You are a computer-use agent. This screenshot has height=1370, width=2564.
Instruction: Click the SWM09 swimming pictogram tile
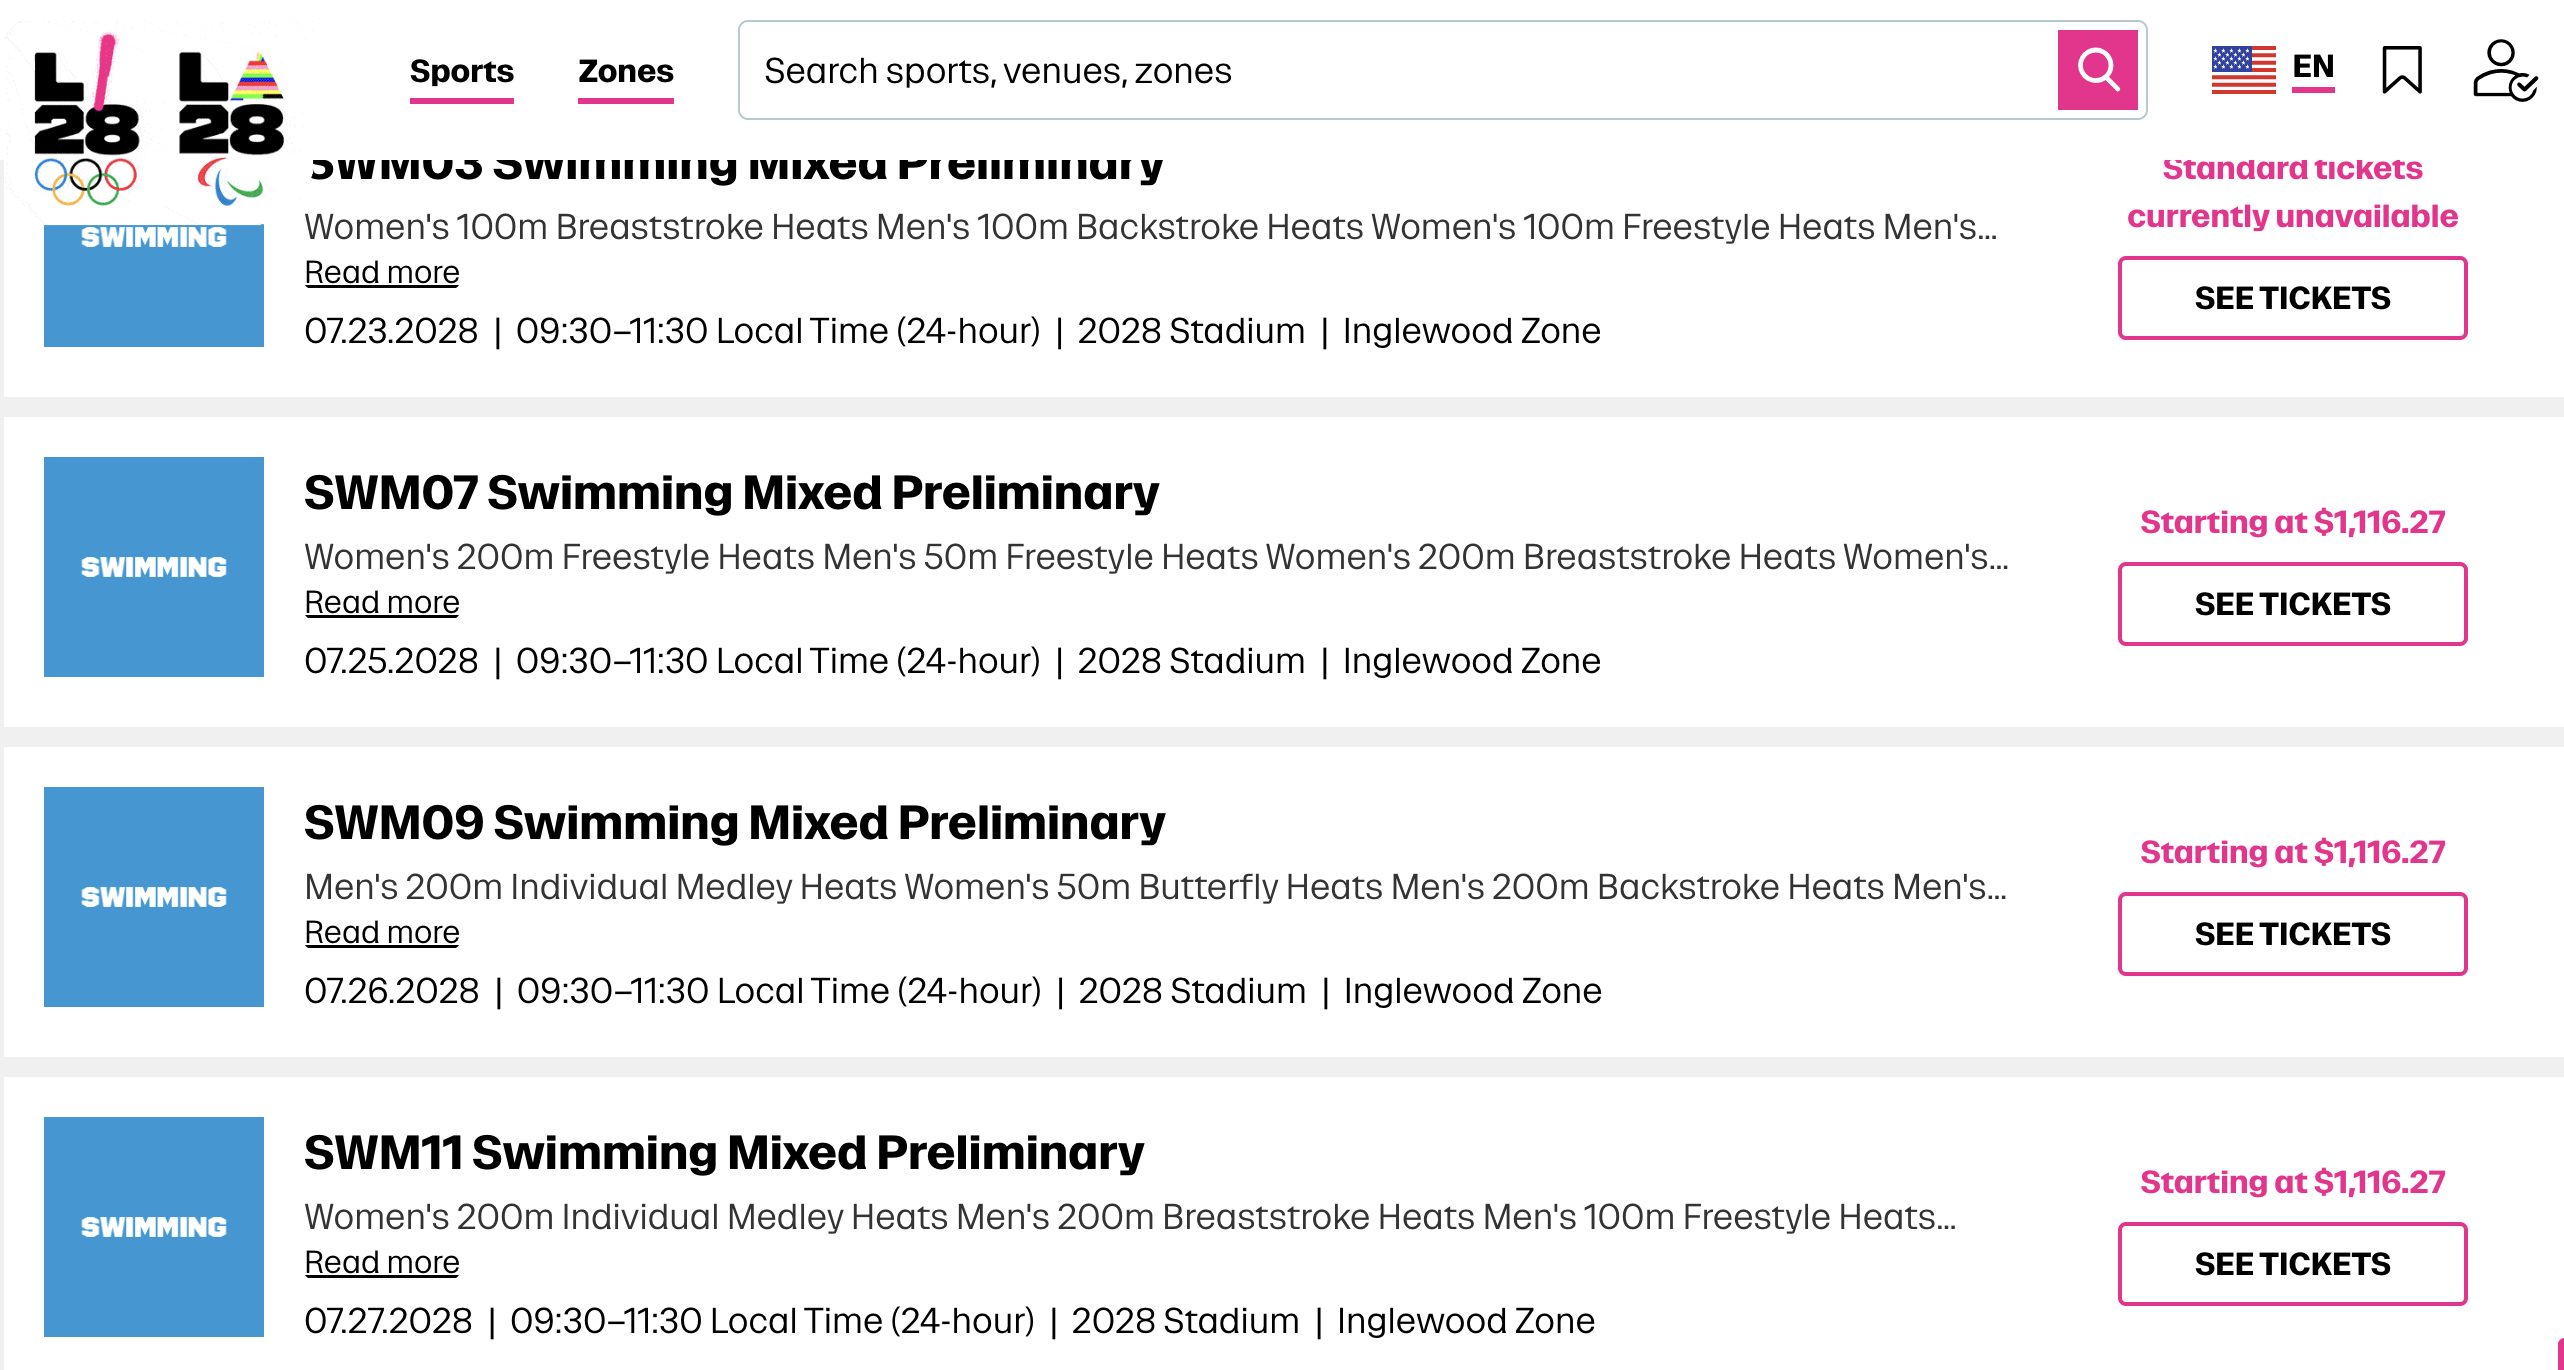click(x=152, y=897)
